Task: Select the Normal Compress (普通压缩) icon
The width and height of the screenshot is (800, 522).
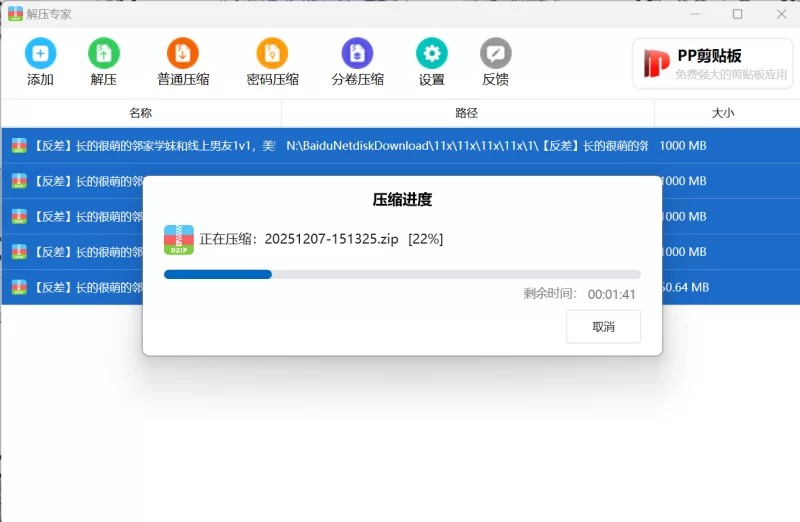Action: pyautogui.click(x=183, y=54)
